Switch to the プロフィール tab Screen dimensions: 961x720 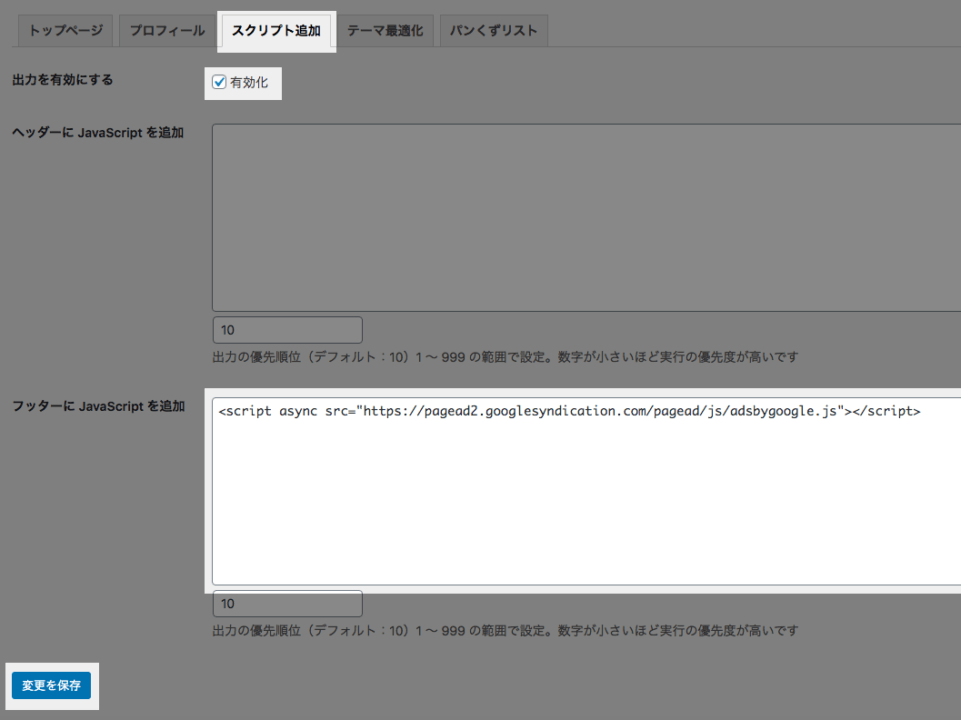point(167,31)
